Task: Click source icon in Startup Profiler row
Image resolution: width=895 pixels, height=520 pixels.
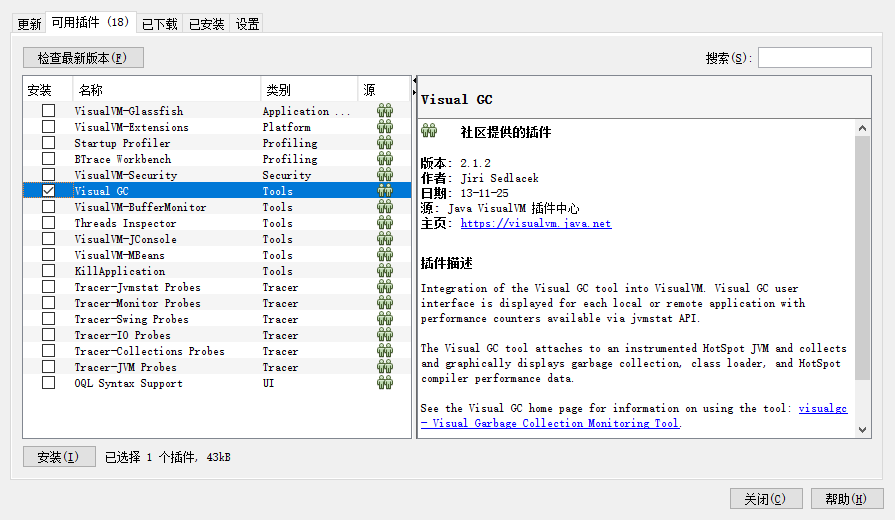Action: [385, 143]
